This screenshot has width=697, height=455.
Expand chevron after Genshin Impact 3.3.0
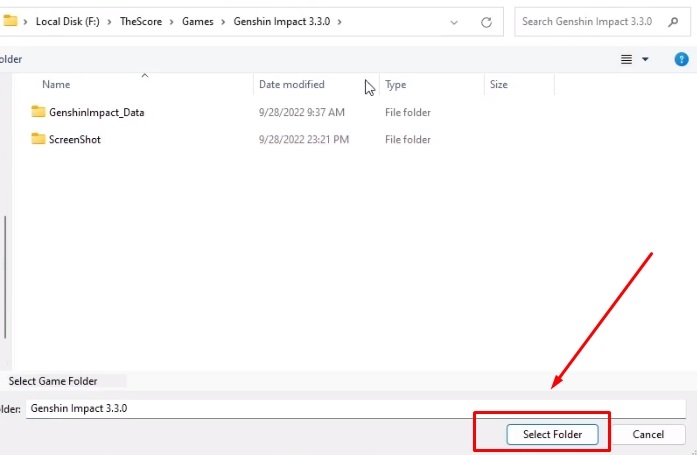click(340, 22)
